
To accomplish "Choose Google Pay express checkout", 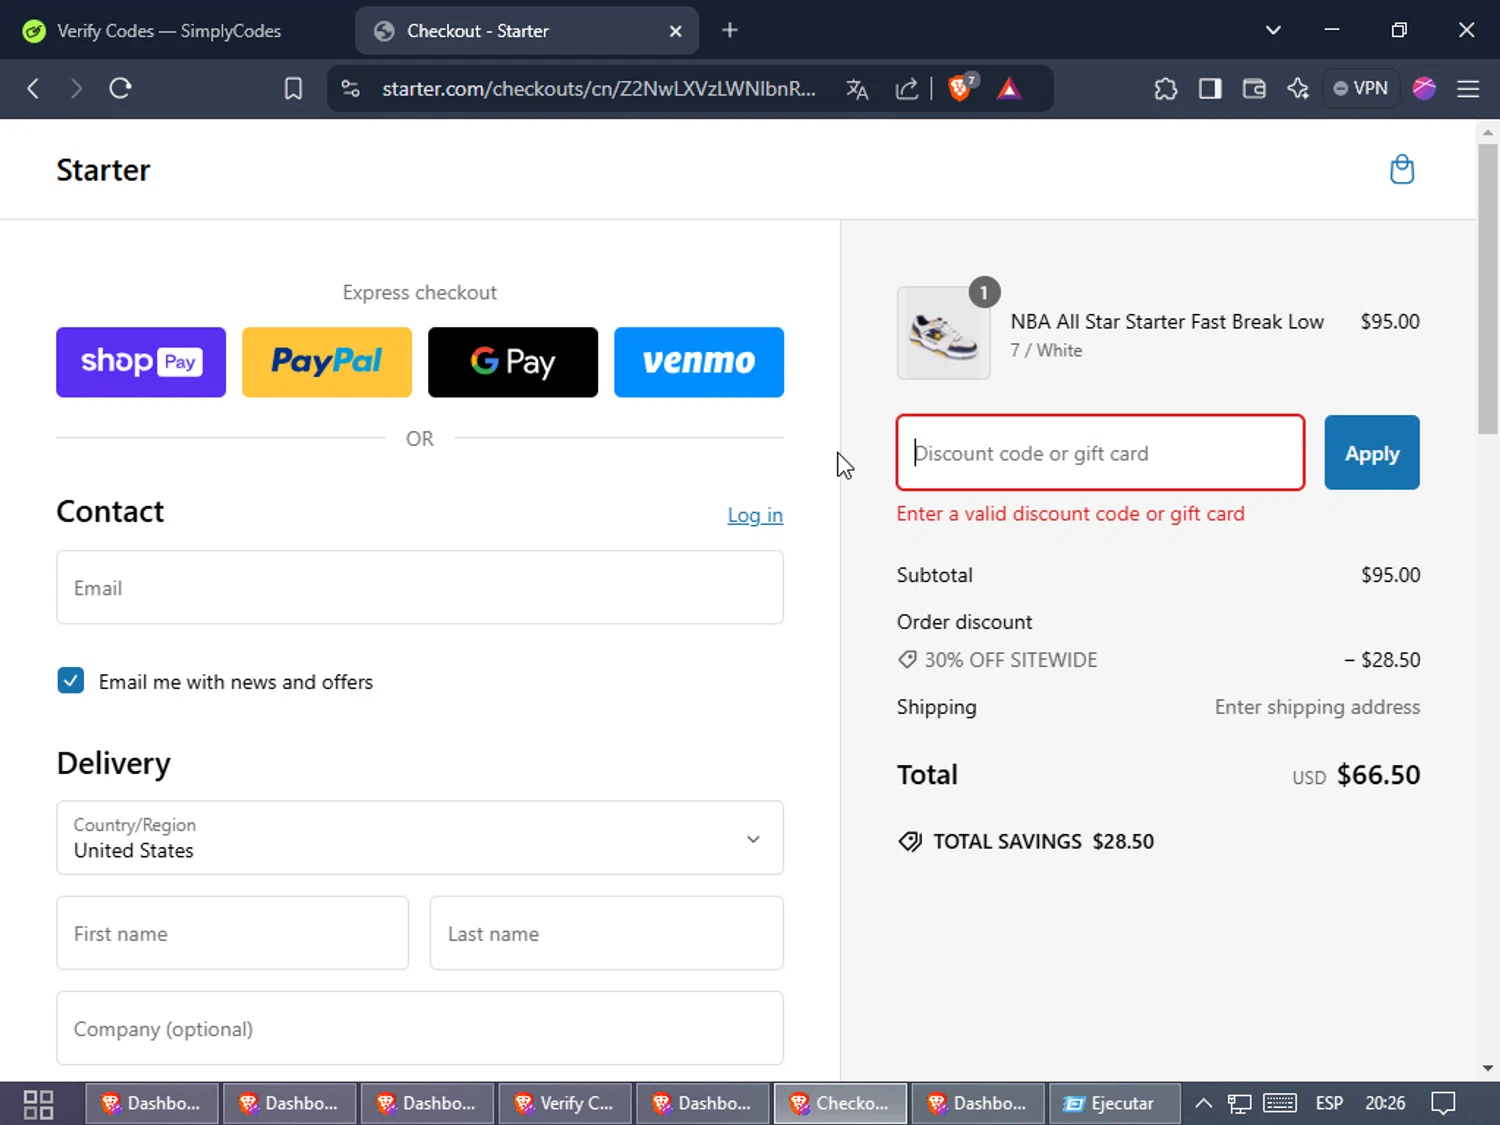I will (x=513, y=362).
